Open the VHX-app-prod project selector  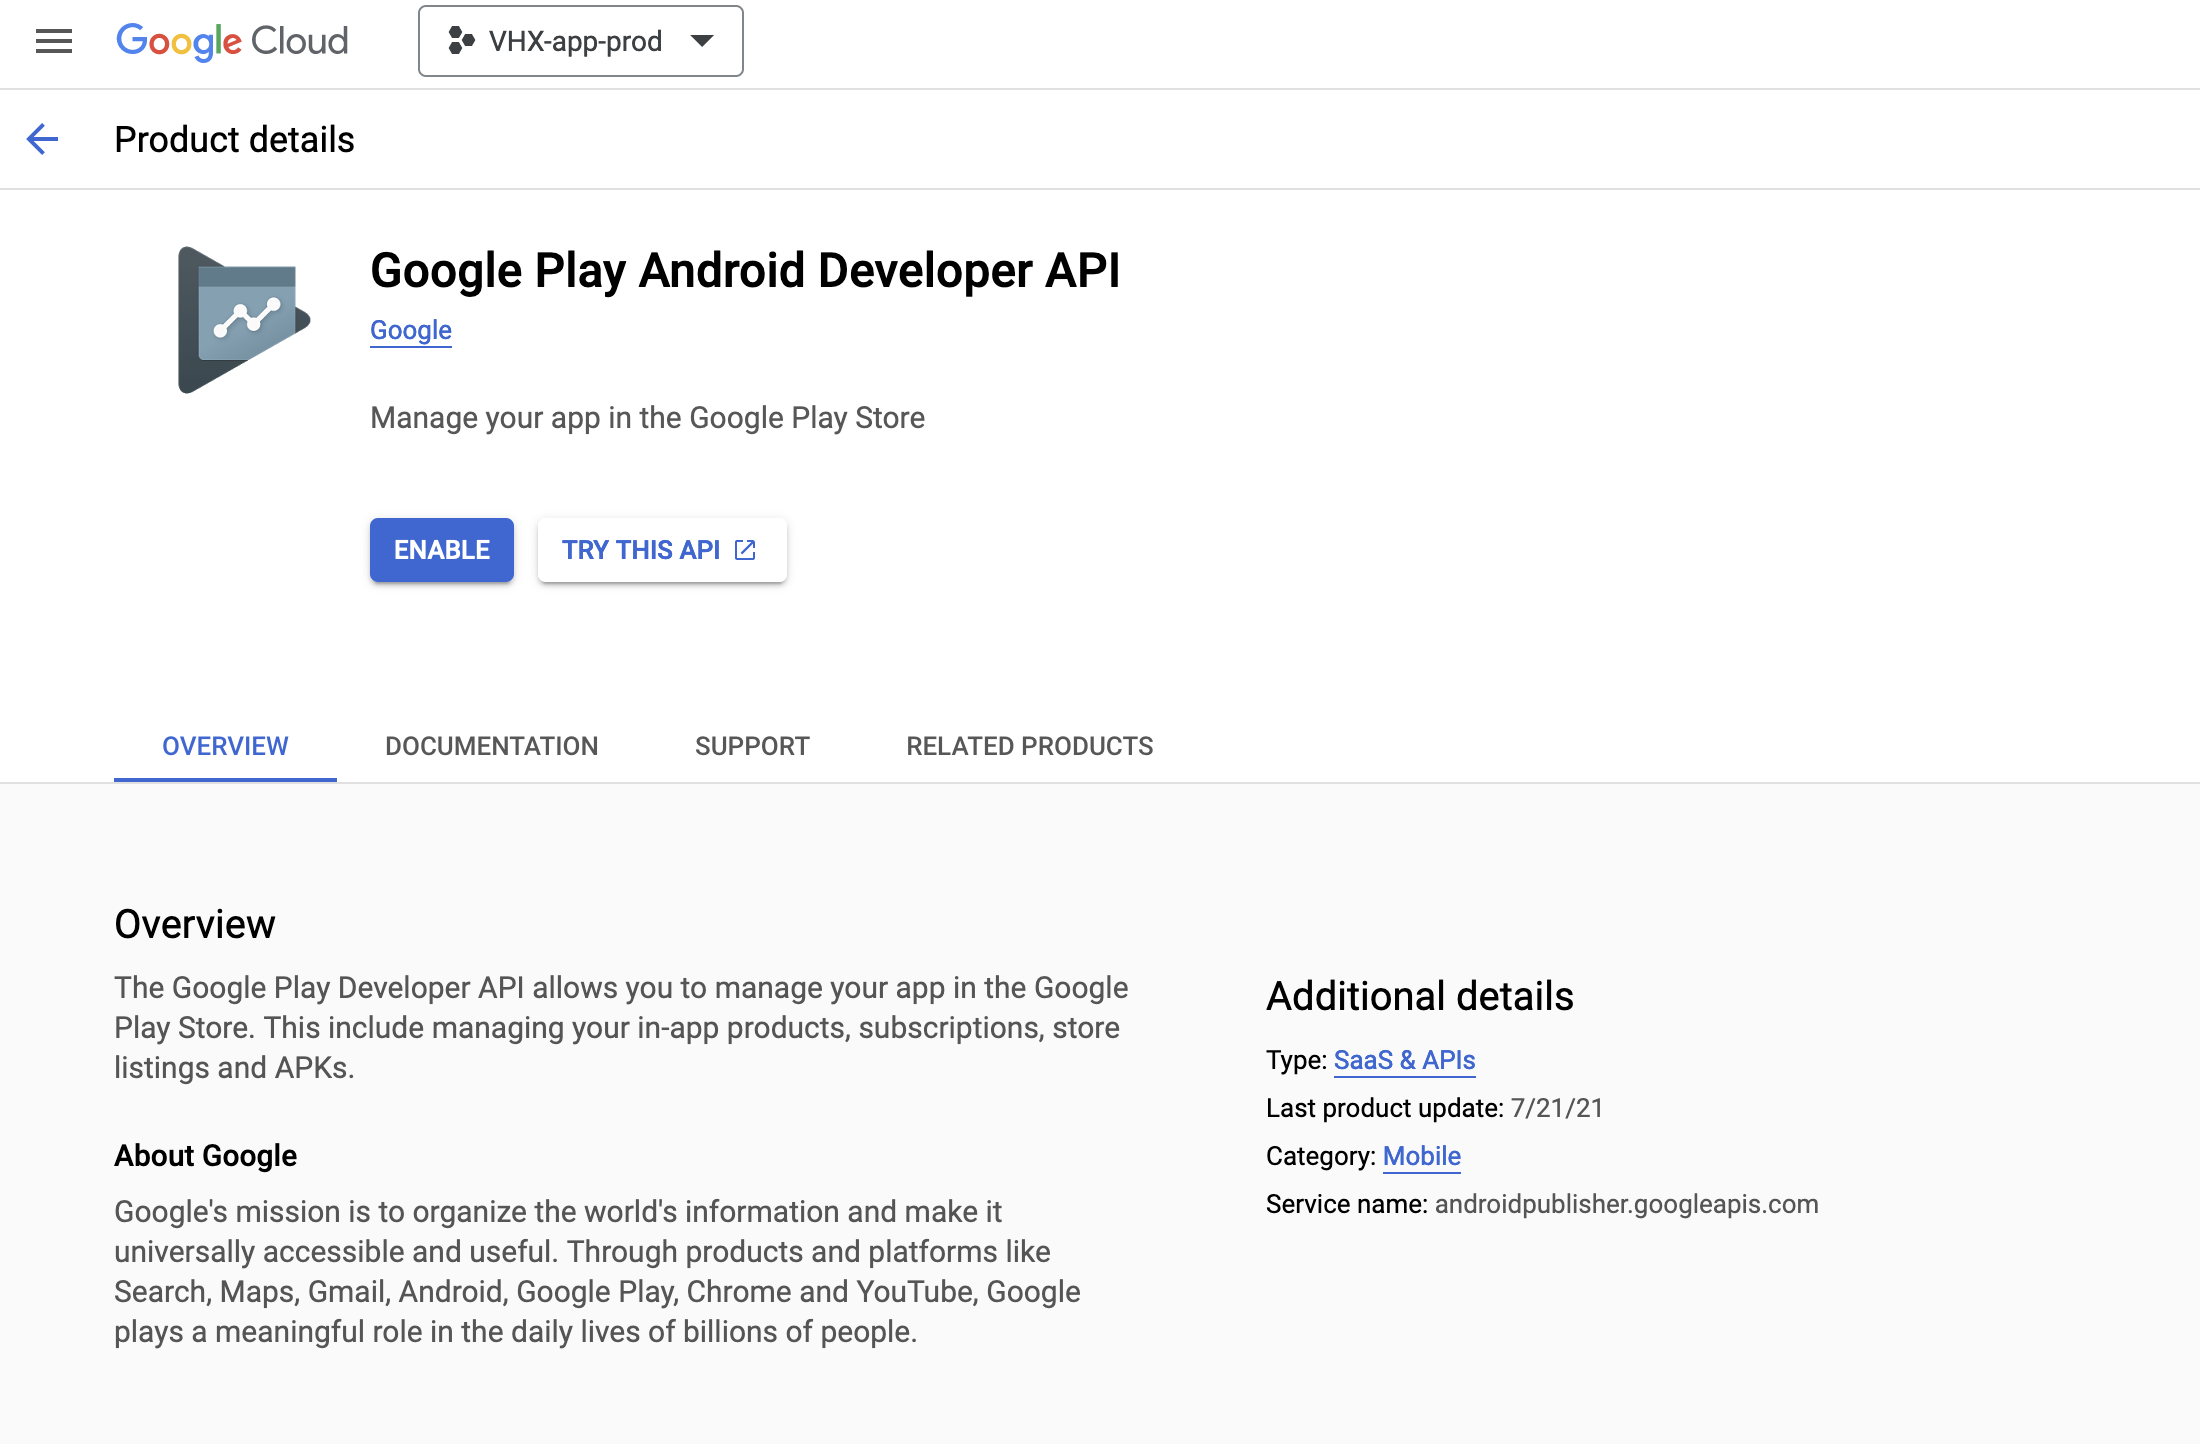(580, 41)
